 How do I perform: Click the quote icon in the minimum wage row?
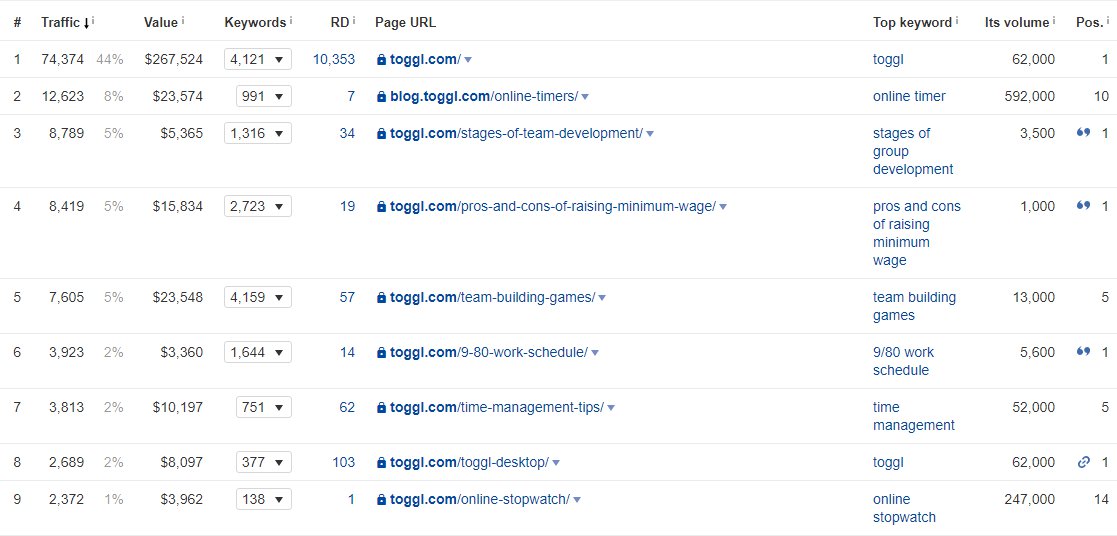(x=1084, y=206)
